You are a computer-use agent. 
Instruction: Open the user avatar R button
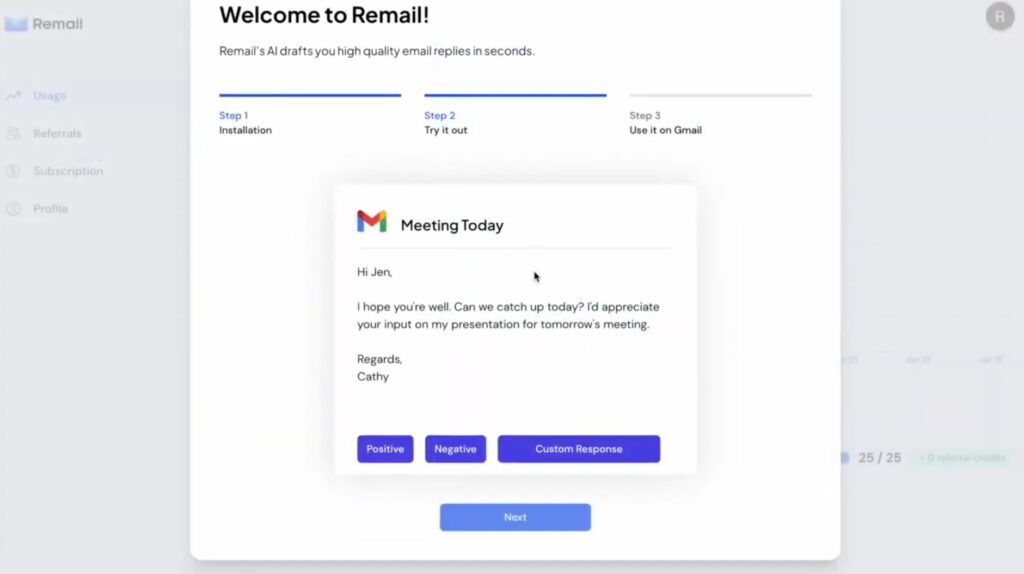coord(1000,16)
